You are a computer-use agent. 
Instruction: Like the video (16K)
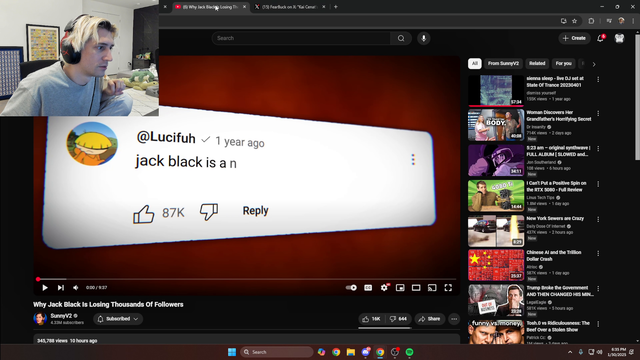[371, 319]
